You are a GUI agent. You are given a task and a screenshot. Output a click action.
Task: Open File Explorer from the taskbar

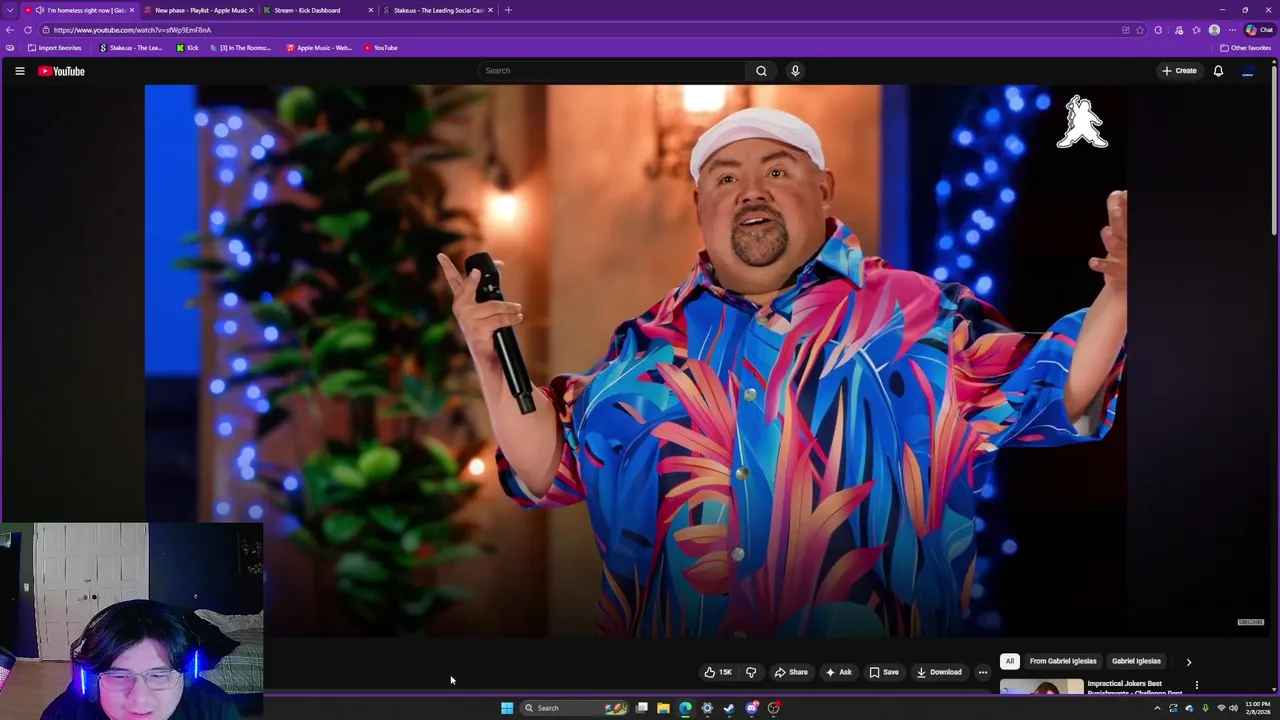663,708
